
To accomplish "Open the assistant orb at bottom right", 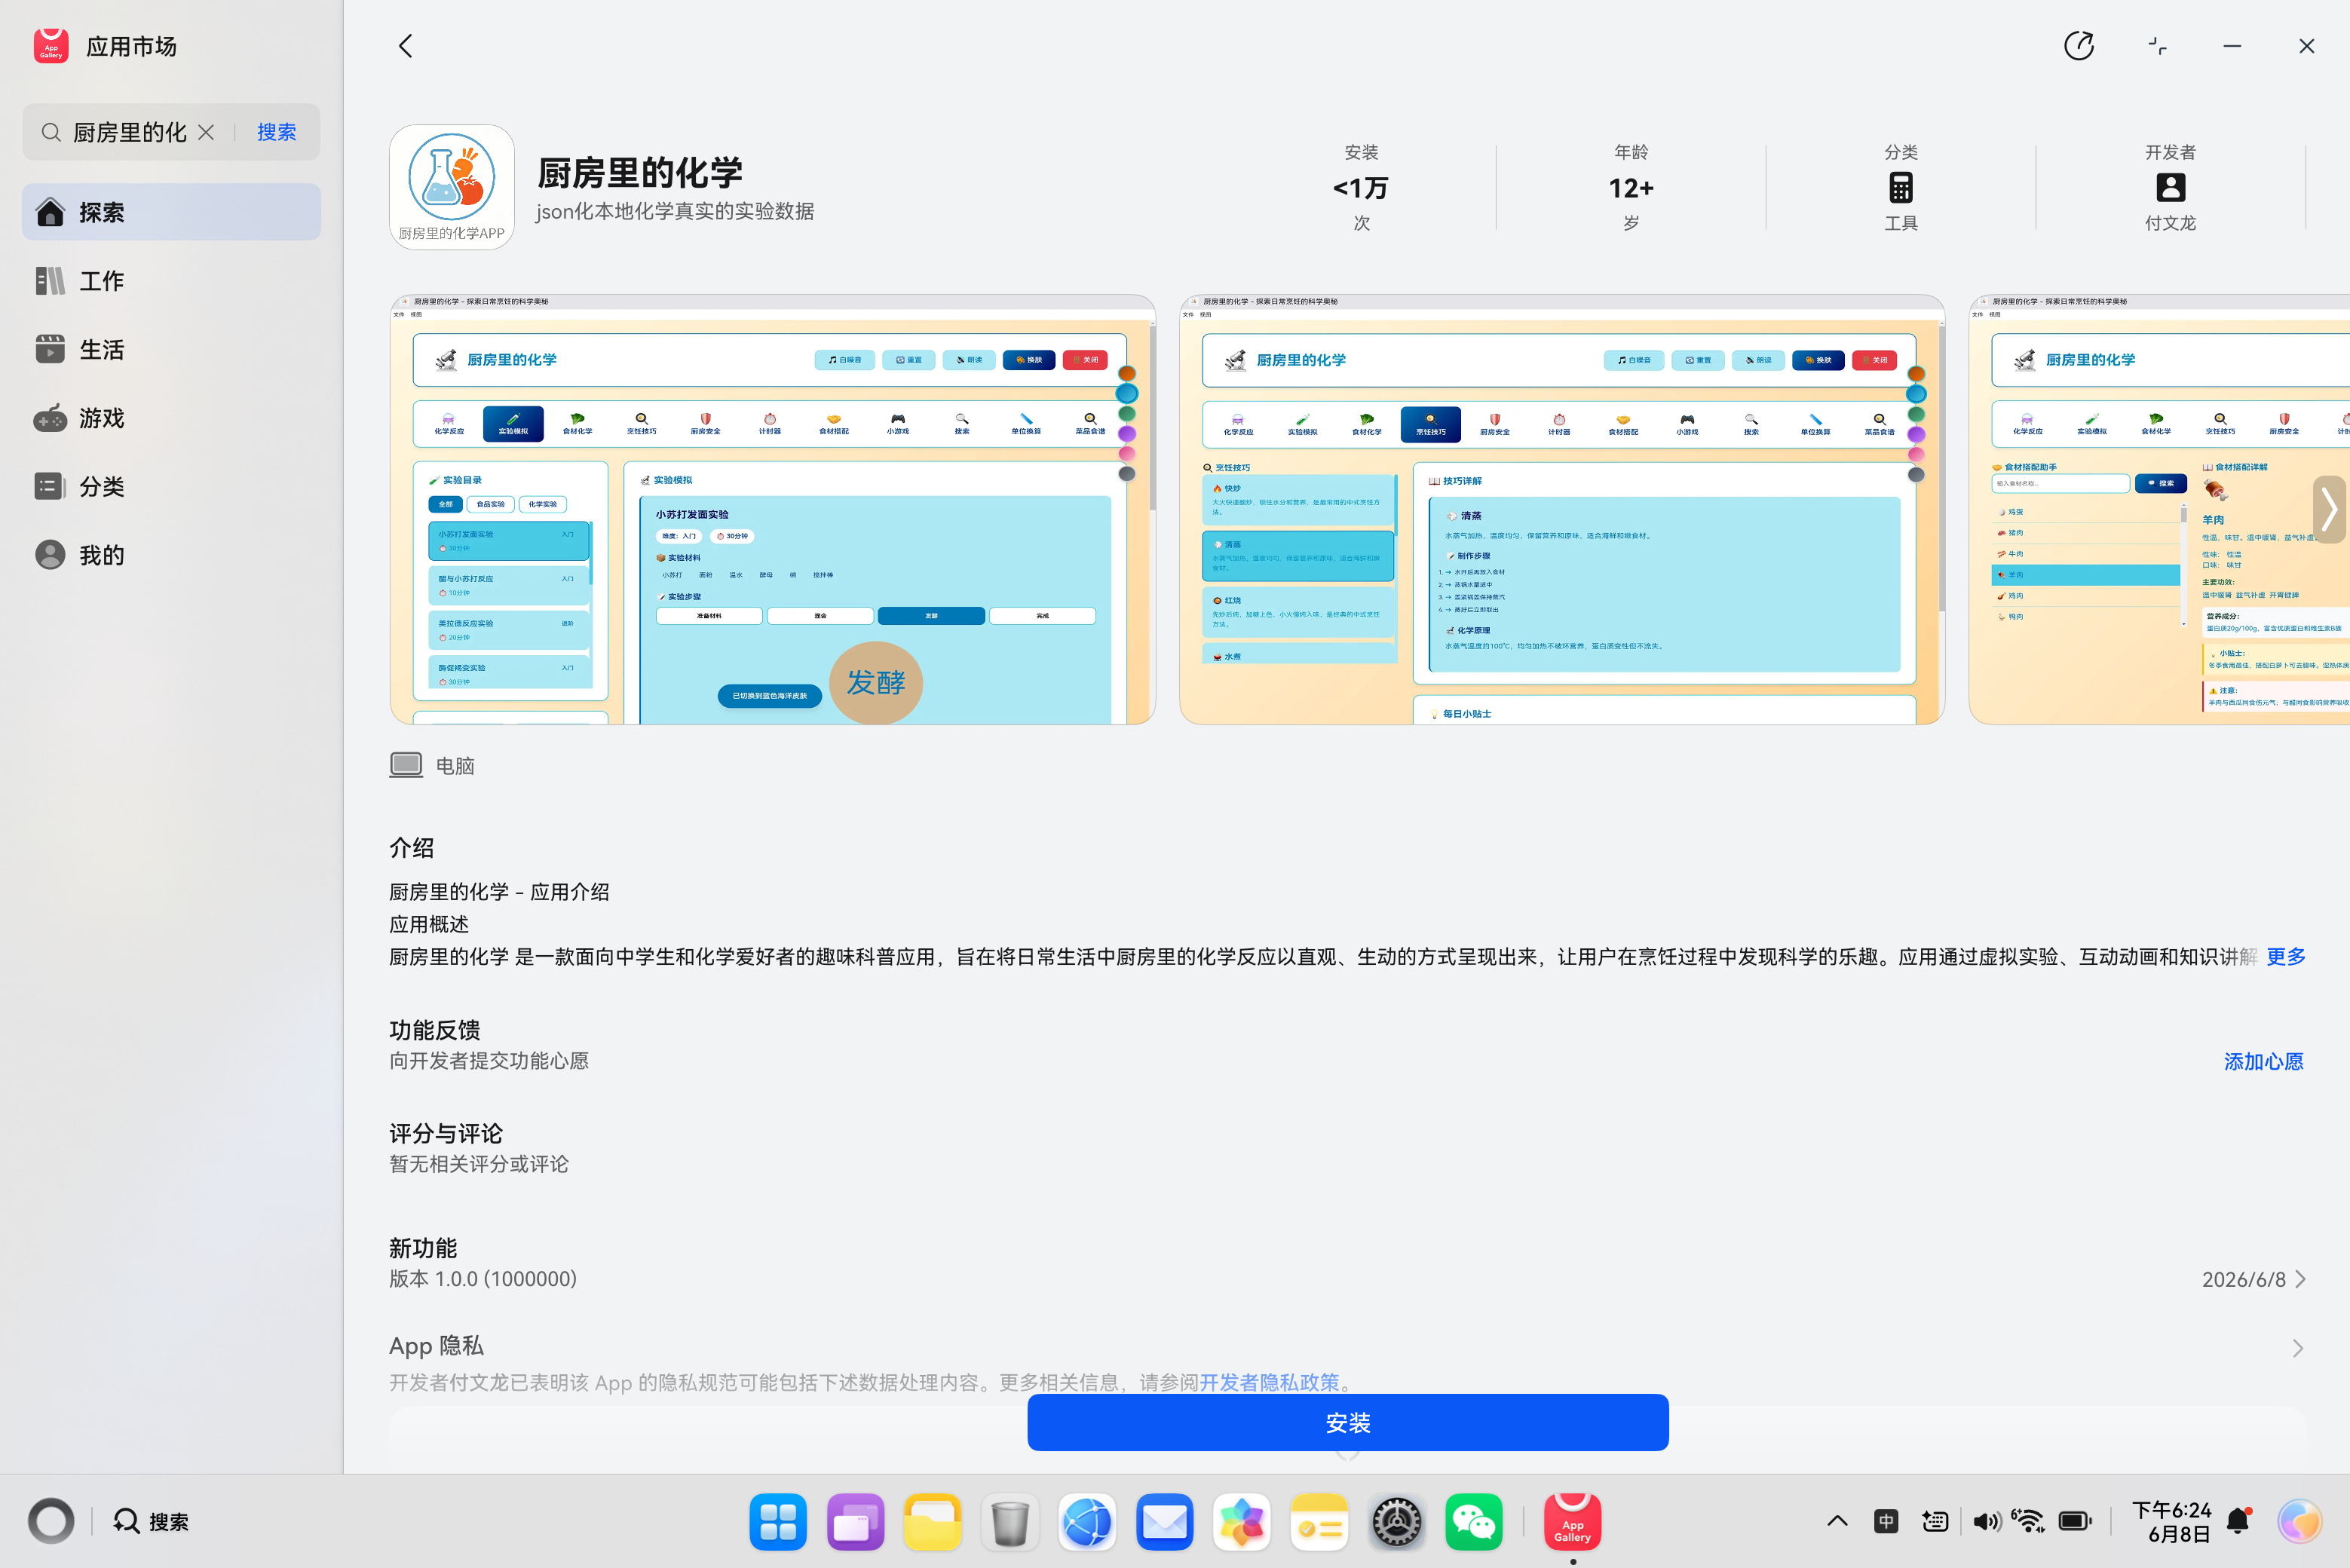I will point(2299,1521).
